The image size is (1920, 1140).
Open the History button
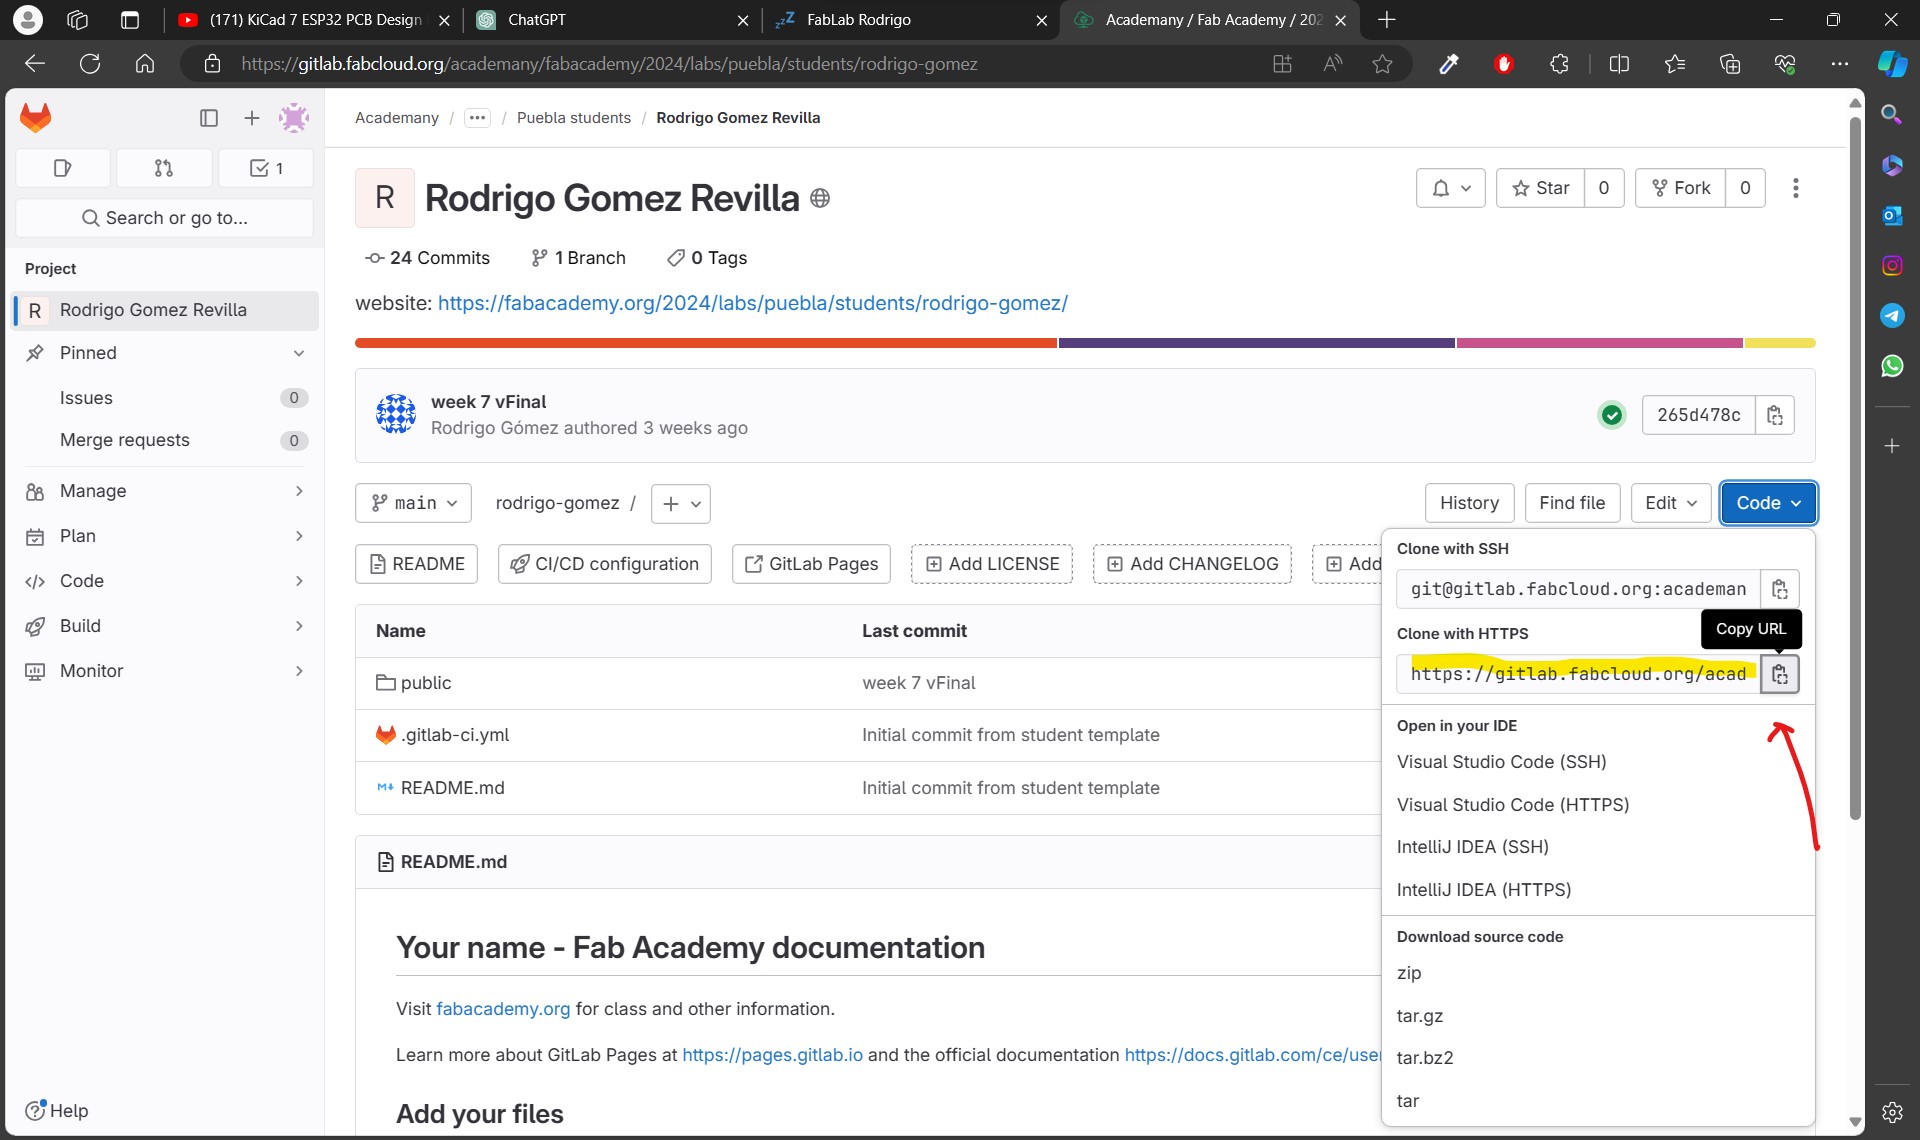pos(1469,503)
